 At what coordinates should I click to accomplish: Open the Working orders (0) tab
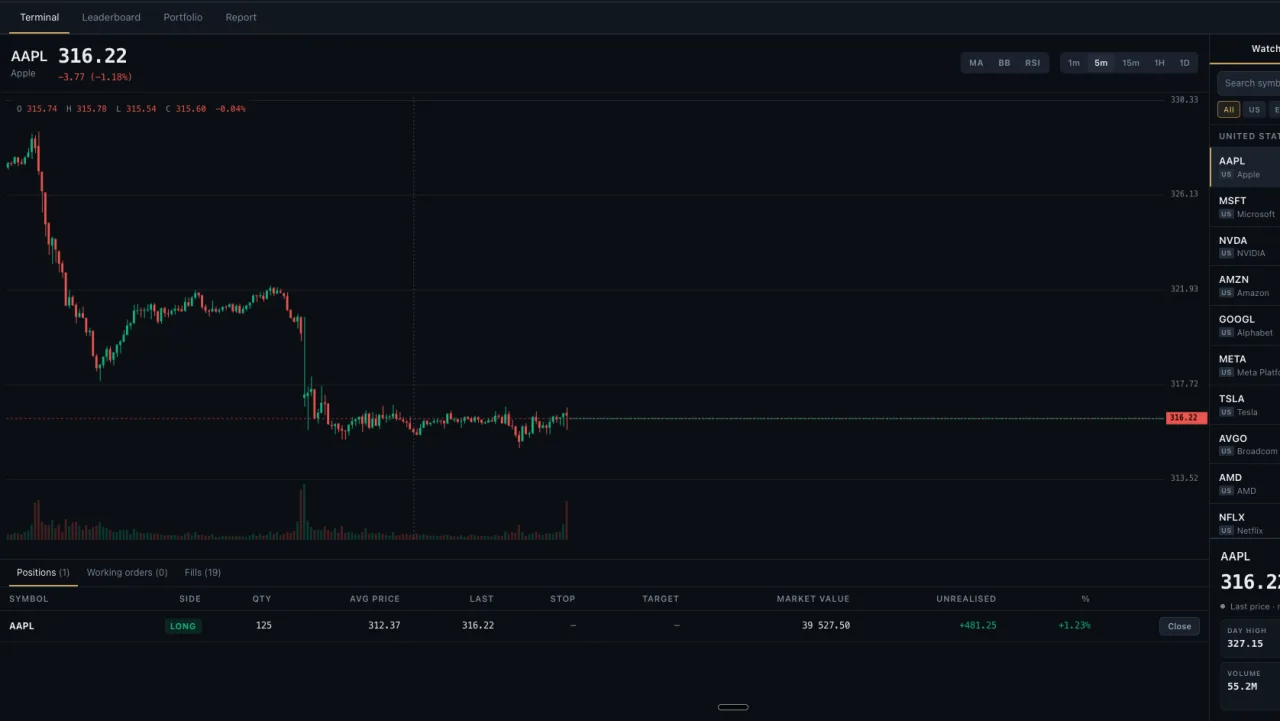click(x=127, y=573)
